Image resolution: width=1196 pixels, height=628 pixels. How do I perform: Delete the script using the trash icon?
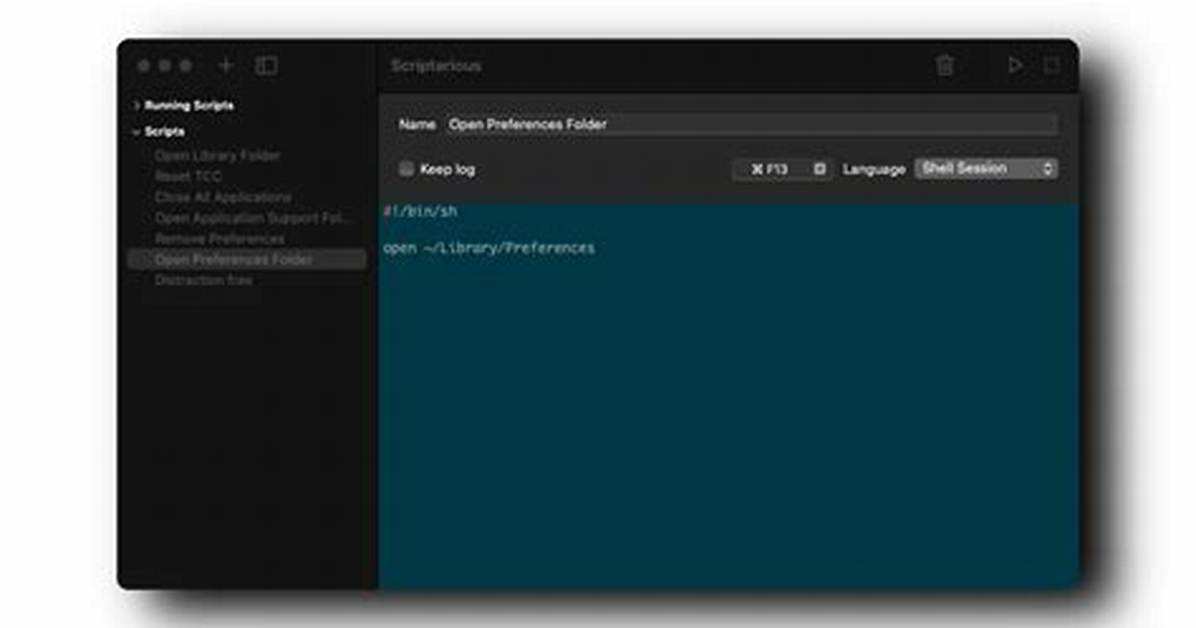[x=944, y=66]
